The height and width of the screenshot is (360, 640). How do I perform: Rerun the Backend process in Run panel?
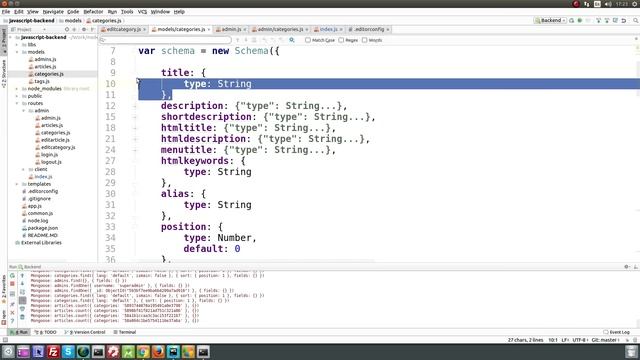[12, 276]
